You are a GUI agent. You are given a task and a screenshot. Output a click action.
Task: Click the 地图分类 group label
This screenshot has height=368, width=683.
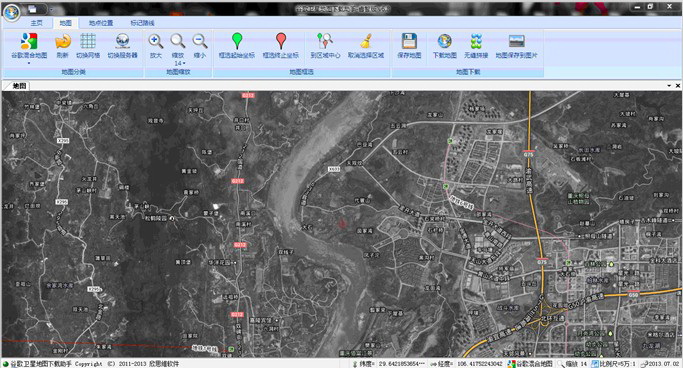73,72
